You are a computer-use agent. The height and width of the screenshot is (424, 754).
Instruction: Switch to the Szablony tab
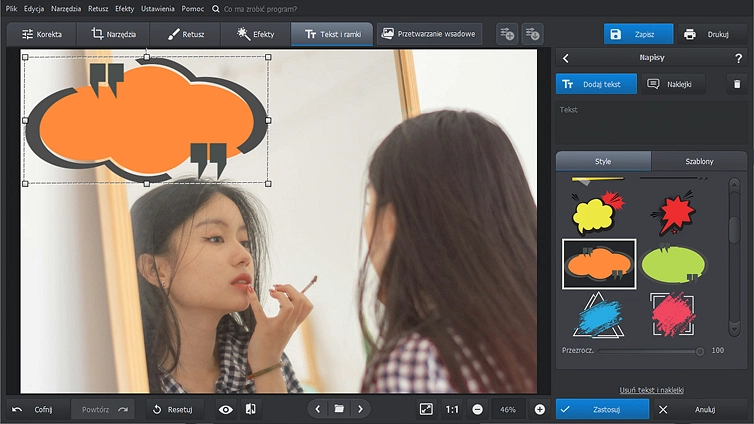coord(699,161)
